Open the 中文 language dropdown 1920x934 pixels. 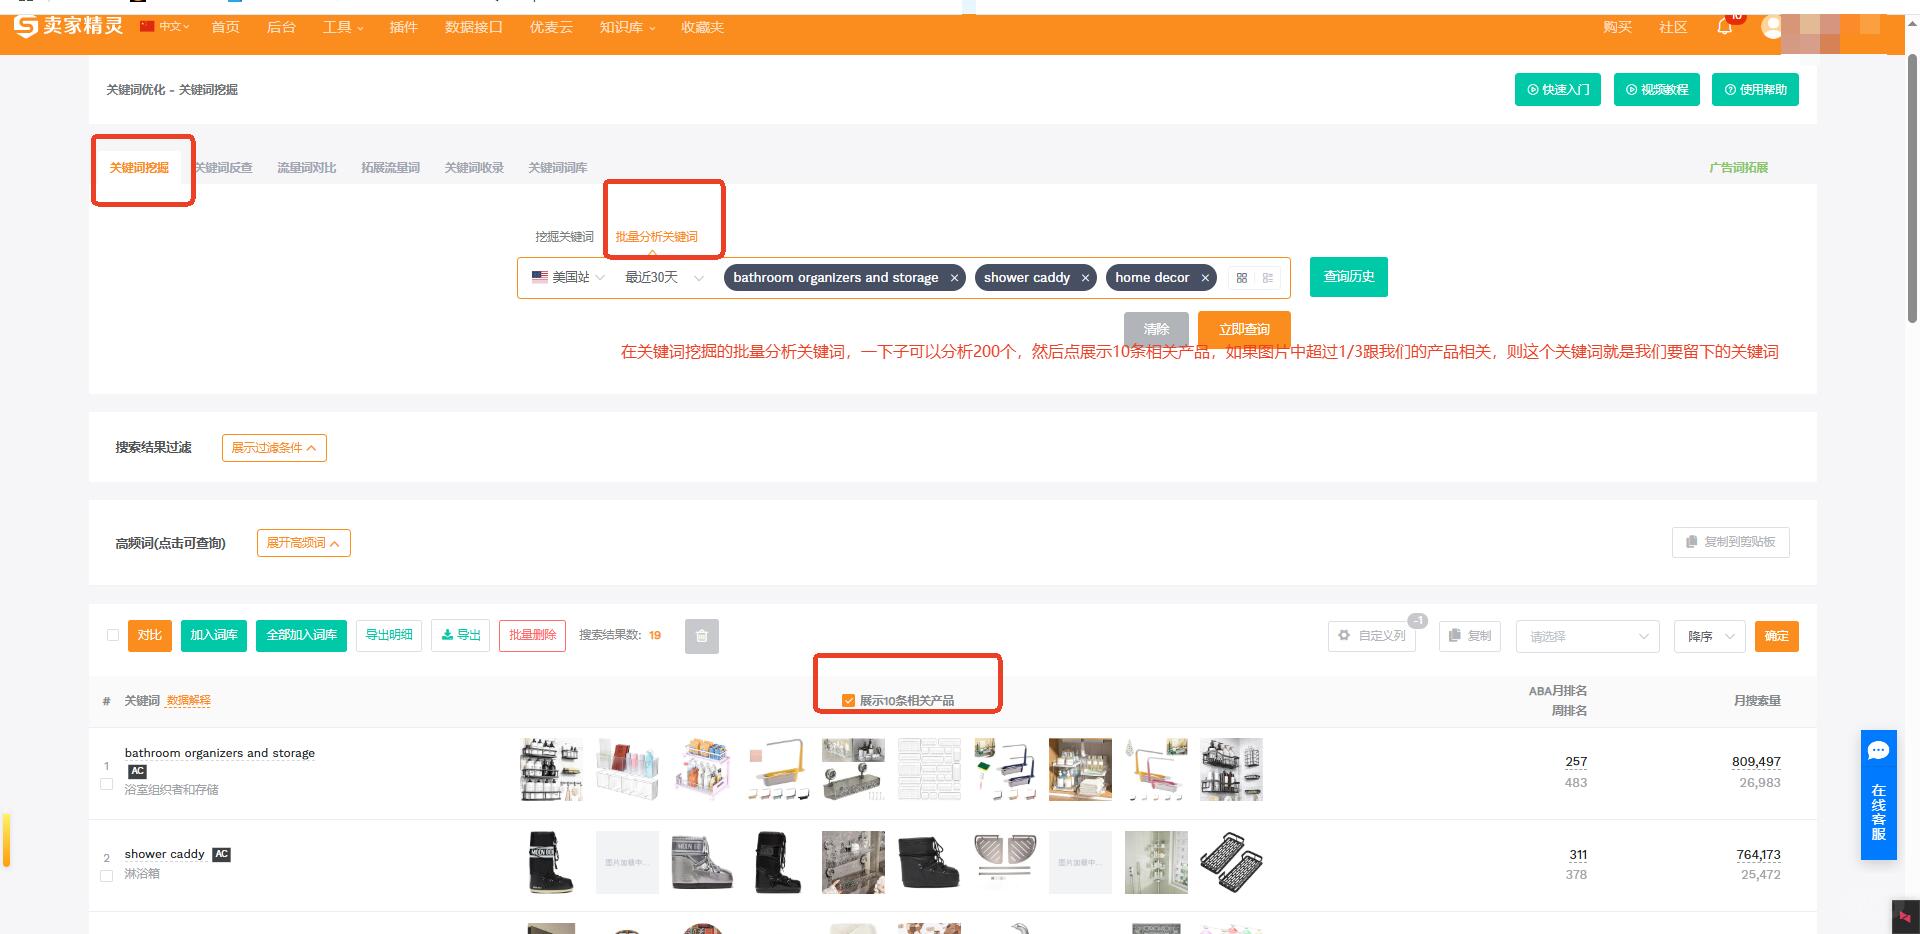[x=165, y=26]
